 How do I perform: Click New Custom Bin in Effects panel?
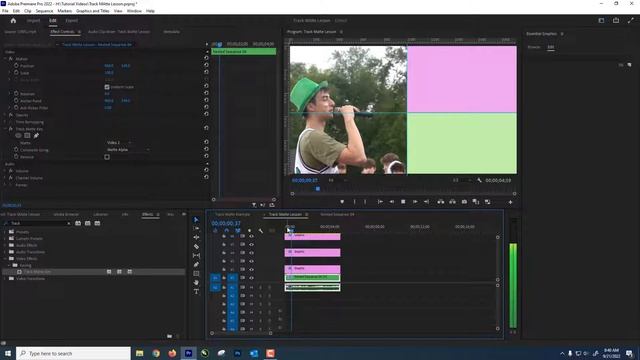click(x=169, y=336)
